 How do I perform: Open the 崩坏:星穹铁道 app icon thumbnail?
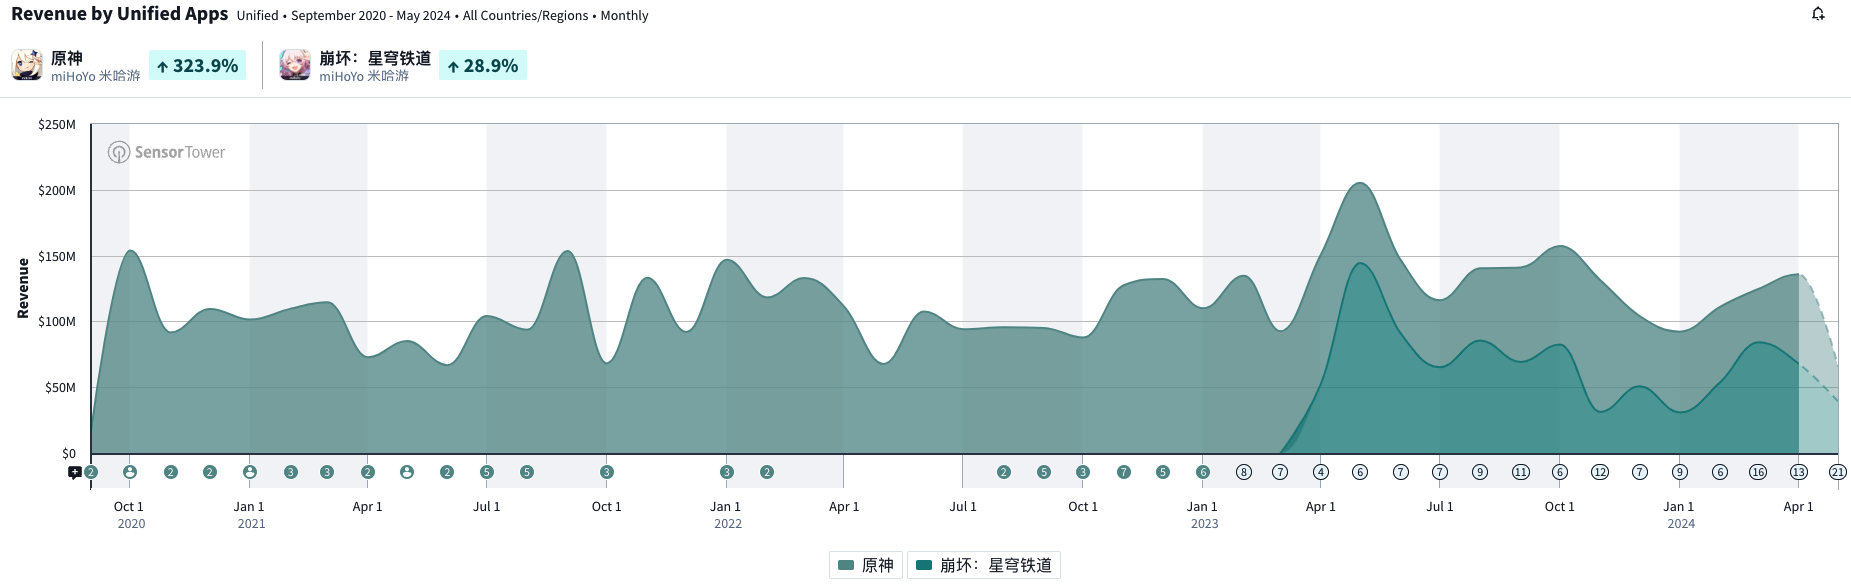pyautogui.click(x=295, y=65)
